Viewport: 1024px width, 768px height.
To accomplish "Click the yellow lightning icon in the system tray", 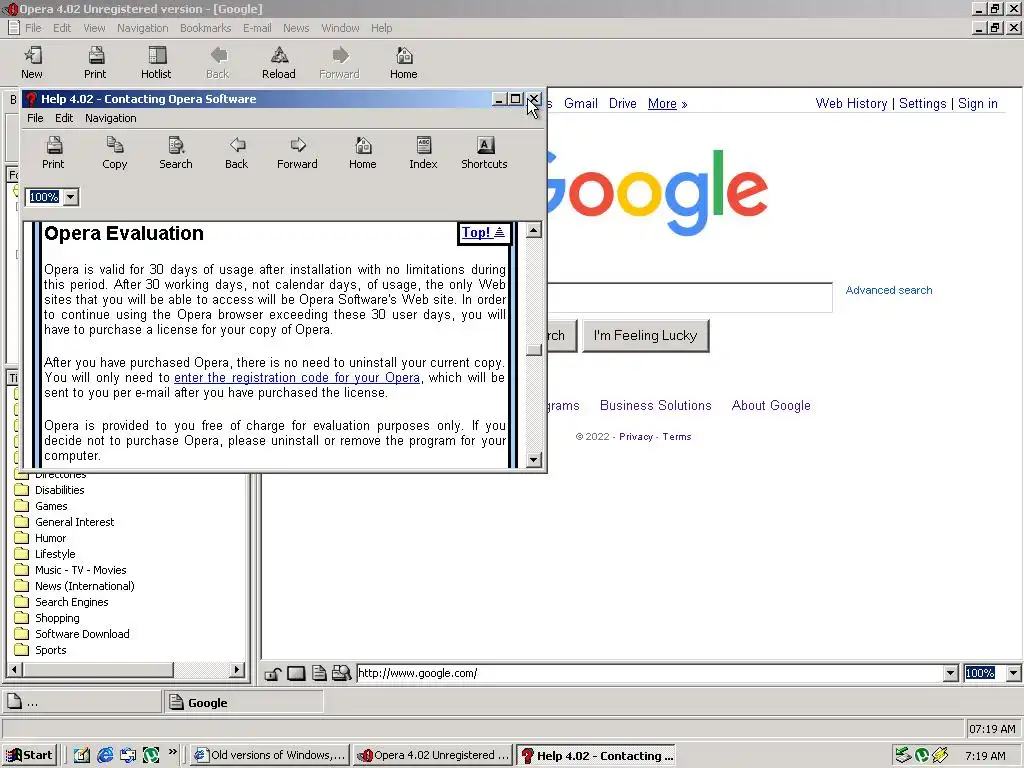I will [x=940, y=756].
